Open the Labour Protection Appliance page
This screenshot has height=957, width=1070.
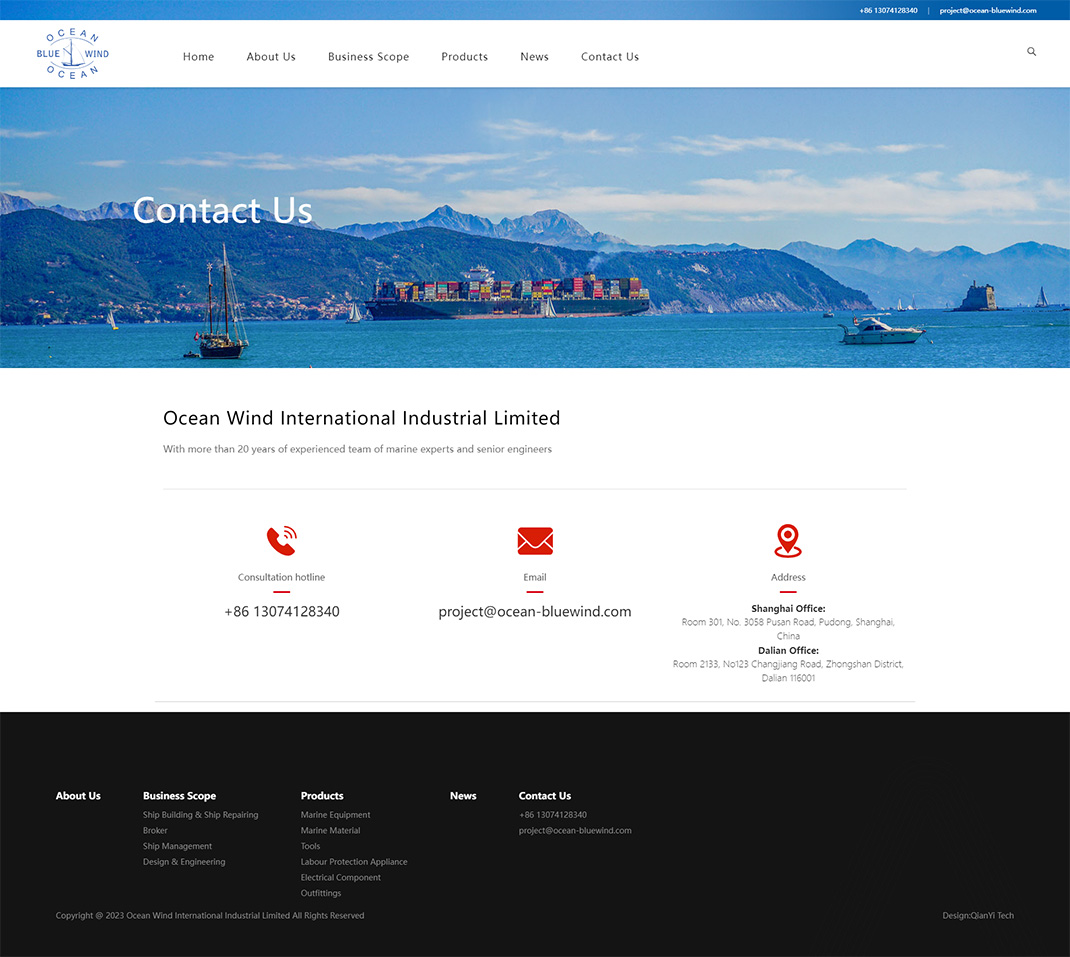point(354,861)
